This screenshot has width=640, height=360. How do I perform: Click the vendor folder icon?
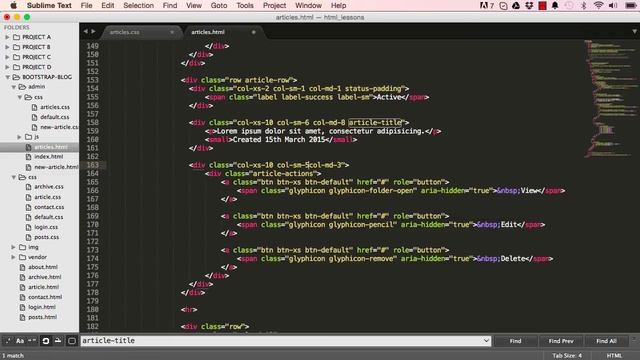point(22,257)
